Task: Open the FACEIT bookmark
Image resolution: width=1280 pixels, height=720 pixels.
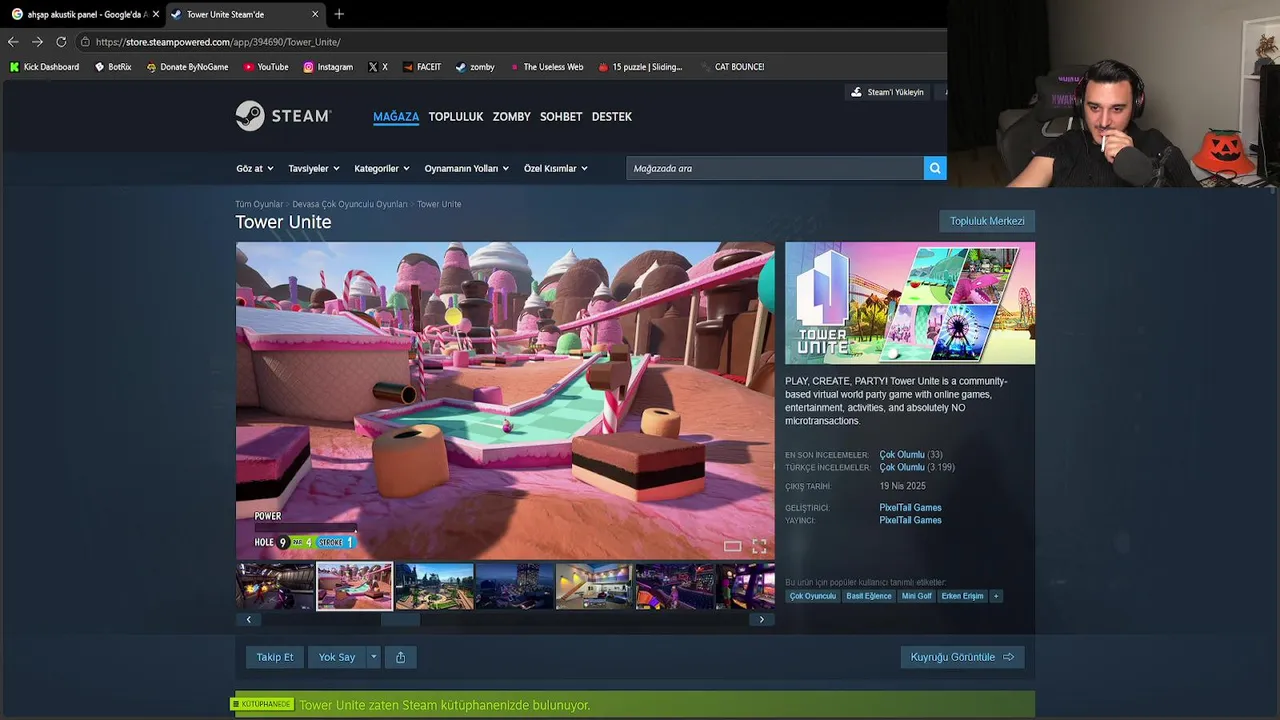Action: (x=422, y=67)
